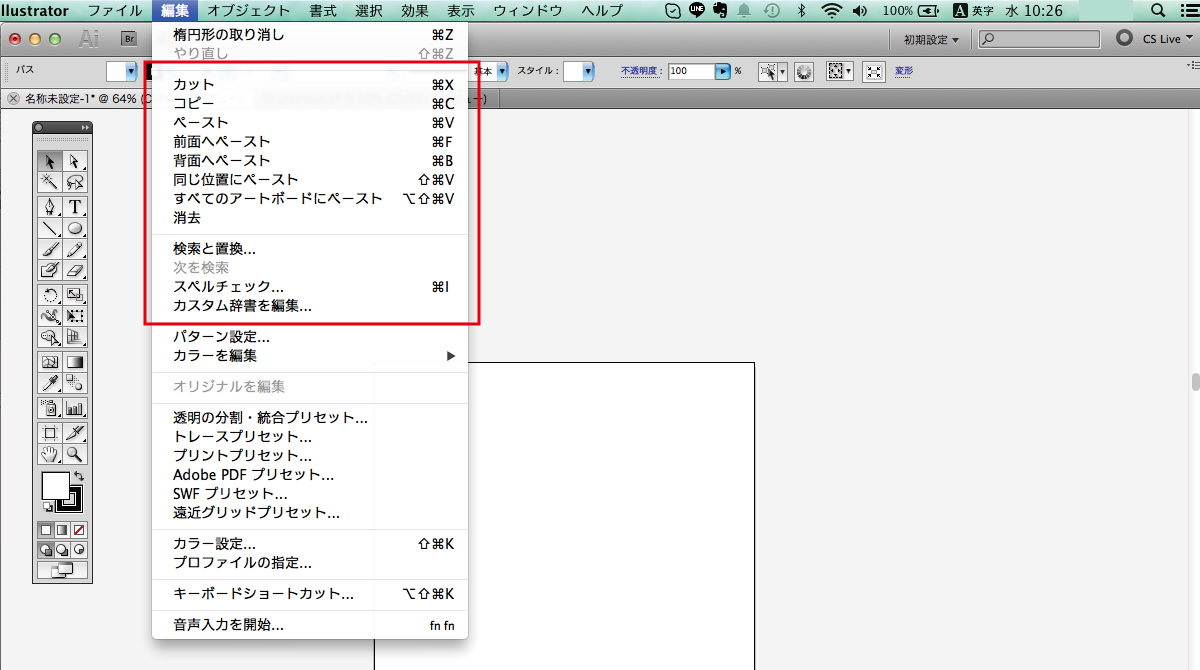Click the search field in application bar
Image resolution: width=1200 pixels, height=670 pixels.
(x=1041, y=39)
